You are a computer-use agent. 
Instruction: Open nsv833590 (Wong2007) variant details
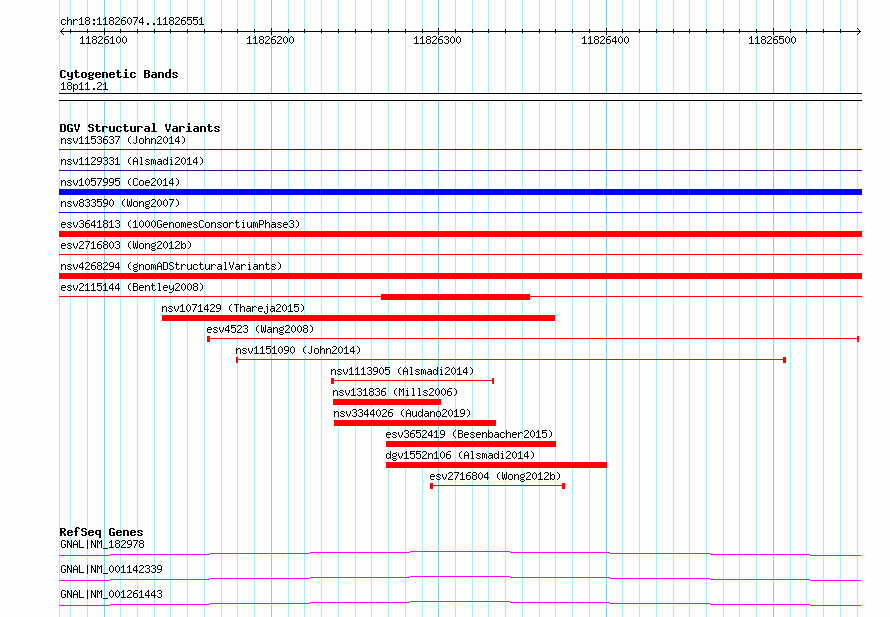click(120, 203)
